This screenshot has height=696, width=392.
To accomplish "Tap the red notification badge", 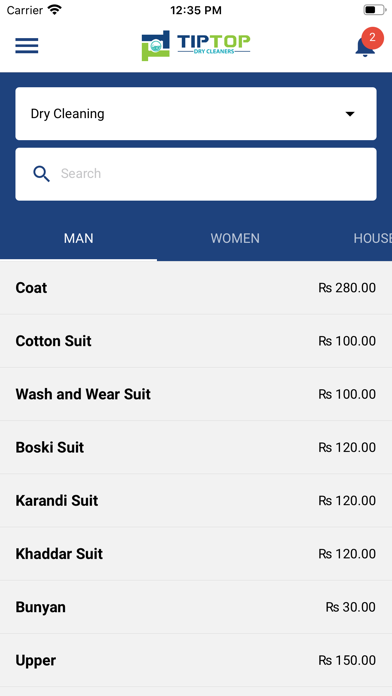I will point(372,38).
